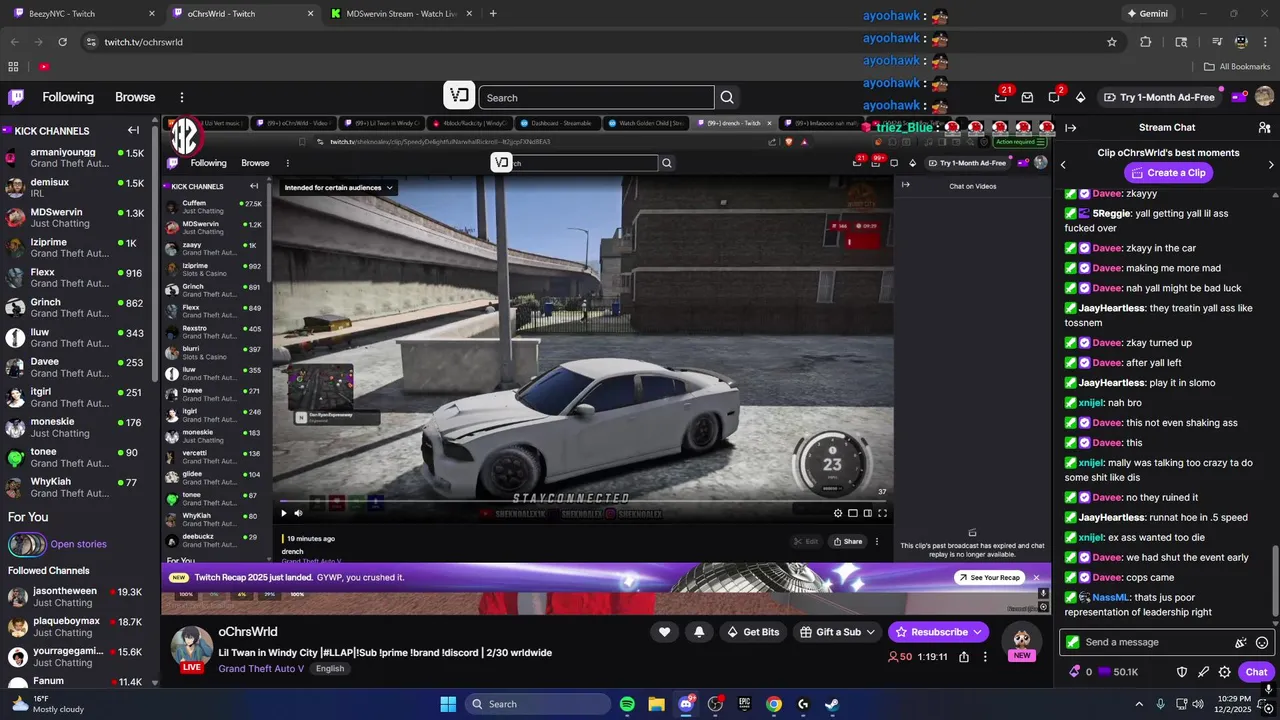Open chat settings gear icon
This screenshot has height=720, width=1280.
point(1224,672)
